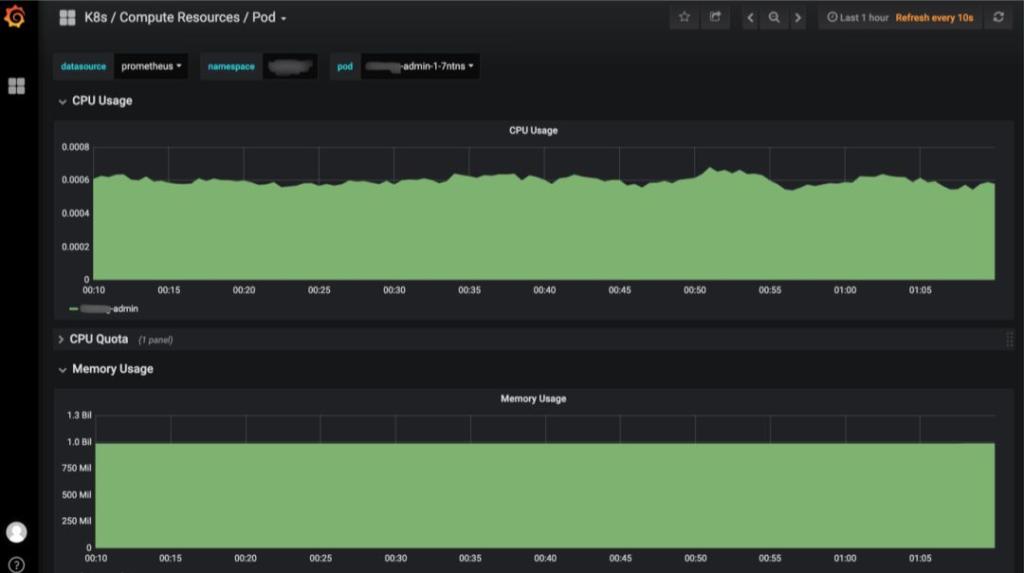Open the CPU Usage panel title menu
Viewport: 1024px width, 573px height.
pos(533,131)
